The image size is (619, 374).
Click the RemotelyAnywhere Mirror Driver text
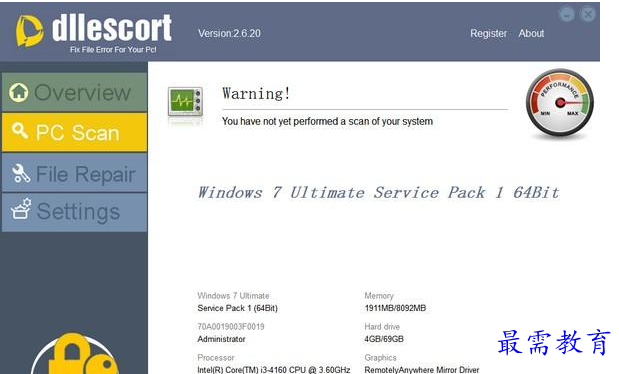(x=422, y=370)
